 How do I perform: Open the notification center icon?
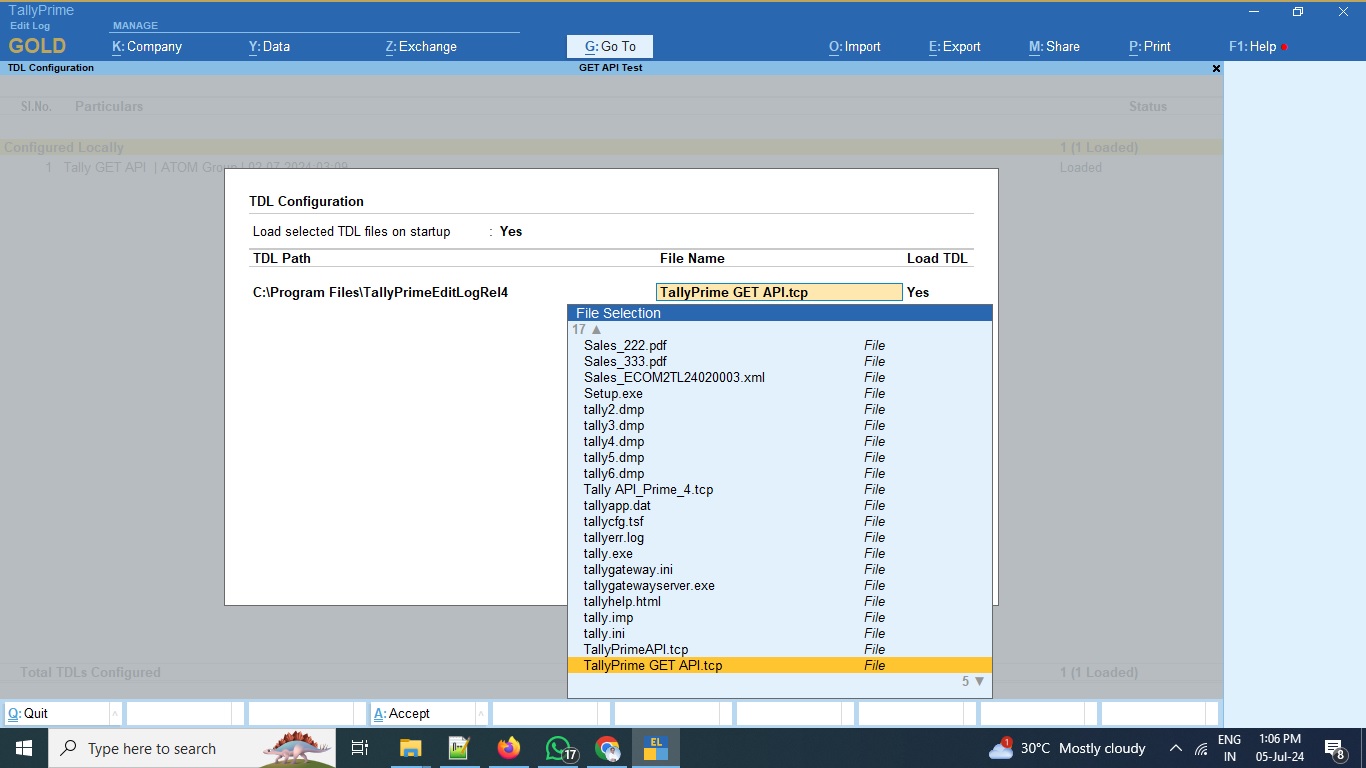click(x=1335, y=748)
